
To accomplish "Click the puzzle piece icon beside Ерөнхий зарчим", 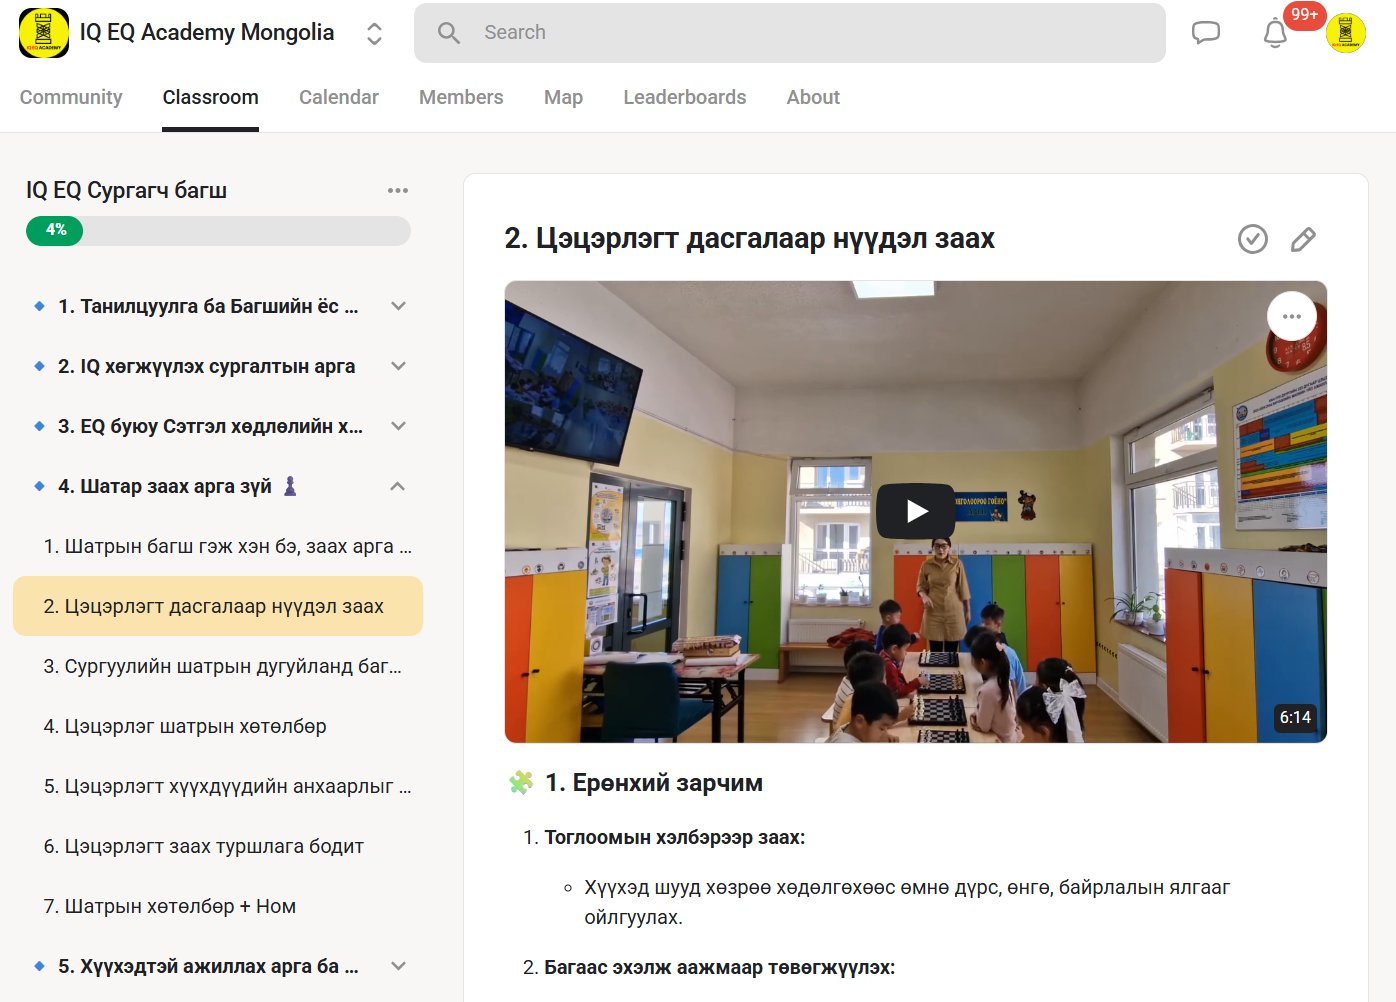I will (x=521, y=783).
